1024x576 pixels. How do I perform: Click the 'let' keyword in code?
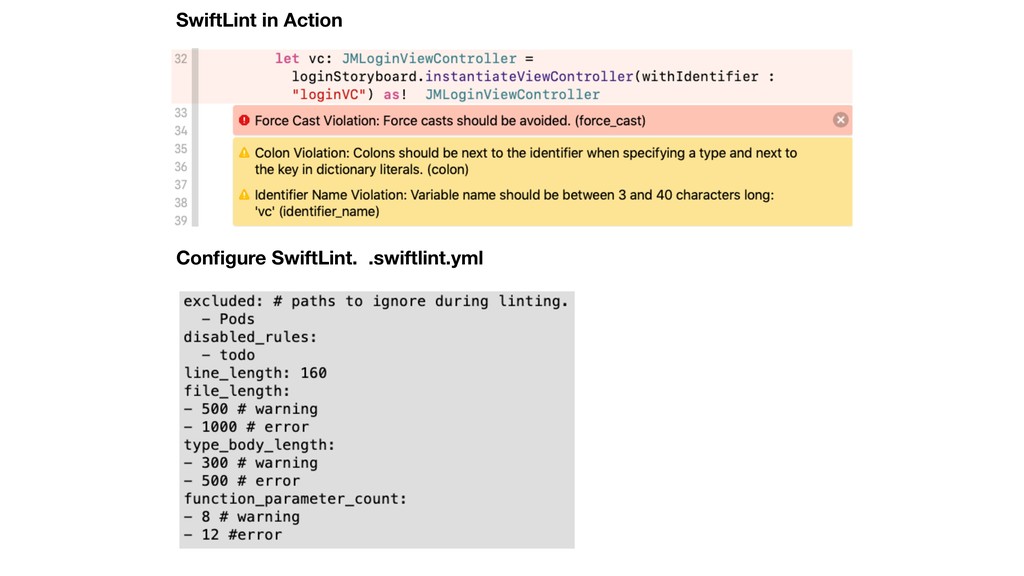tap(287, 59)
